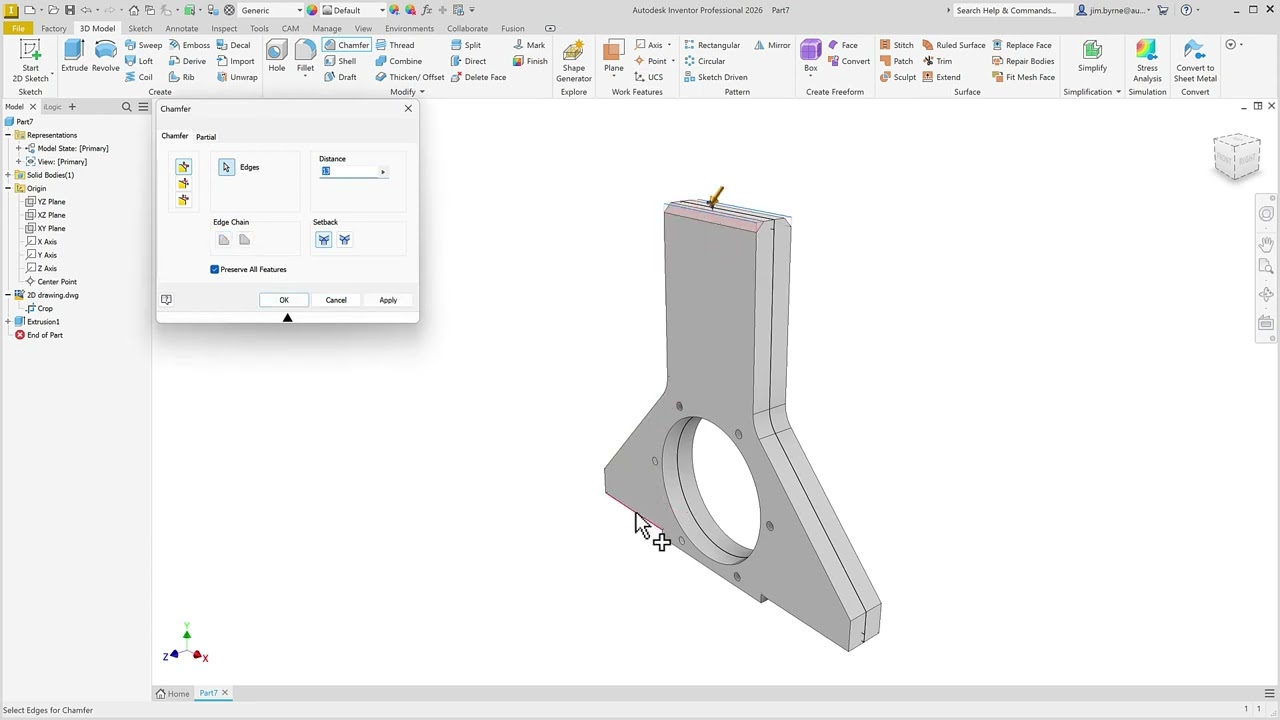This screenshot has height=720, width=1280.
Task: Click Apply in Chamfer dialog
Action: tap(388, 300)
